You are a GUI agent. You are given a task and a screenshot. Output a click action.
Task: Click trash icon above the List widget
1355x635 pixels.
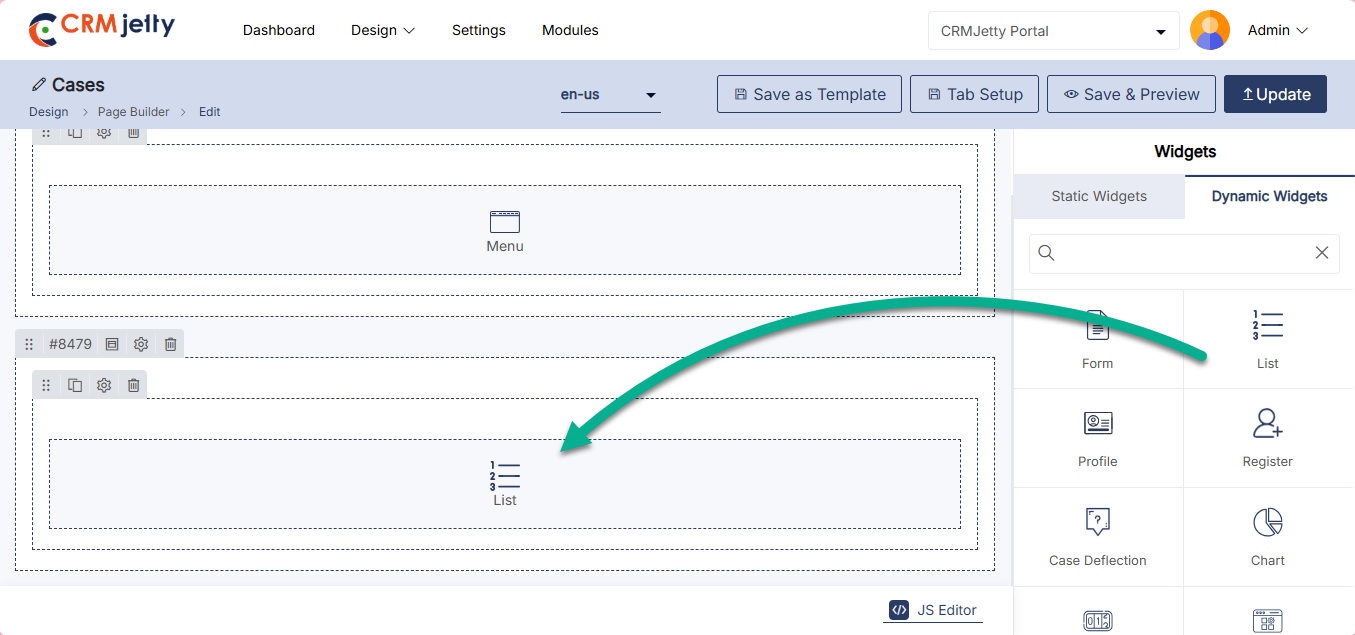tap(133, 385)
